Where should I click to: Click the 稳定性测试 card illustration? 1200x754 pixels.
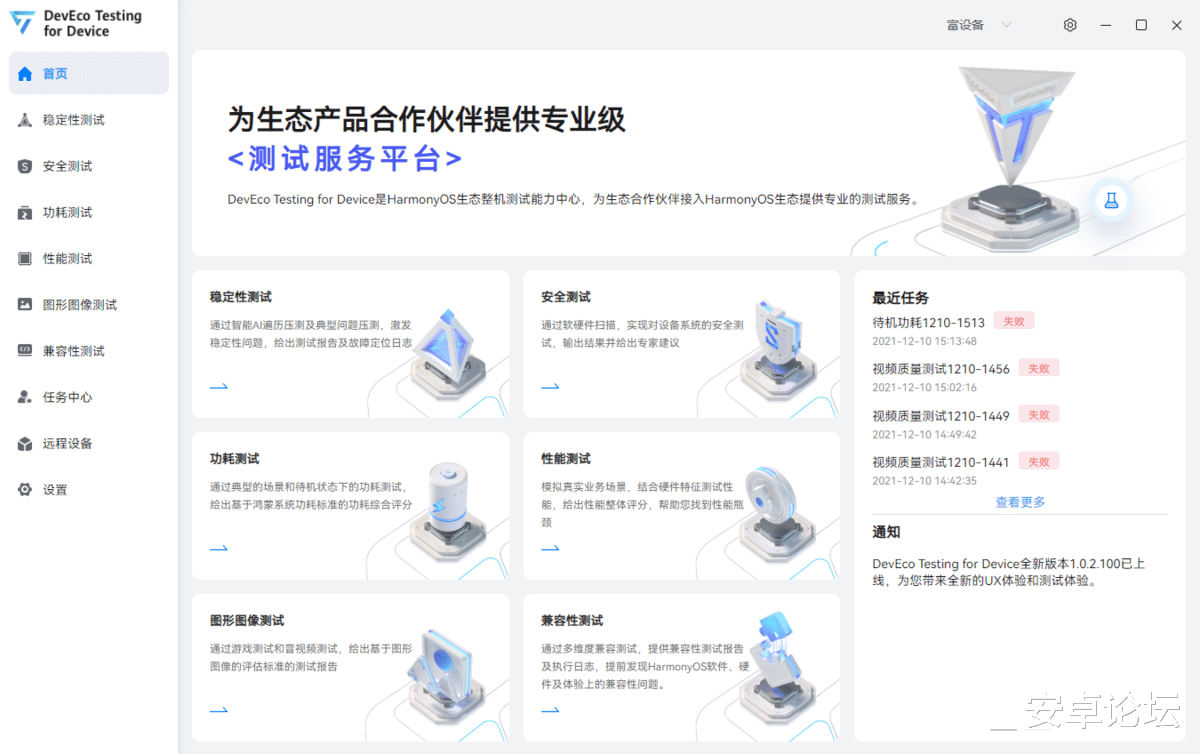[x=449, y=355]
